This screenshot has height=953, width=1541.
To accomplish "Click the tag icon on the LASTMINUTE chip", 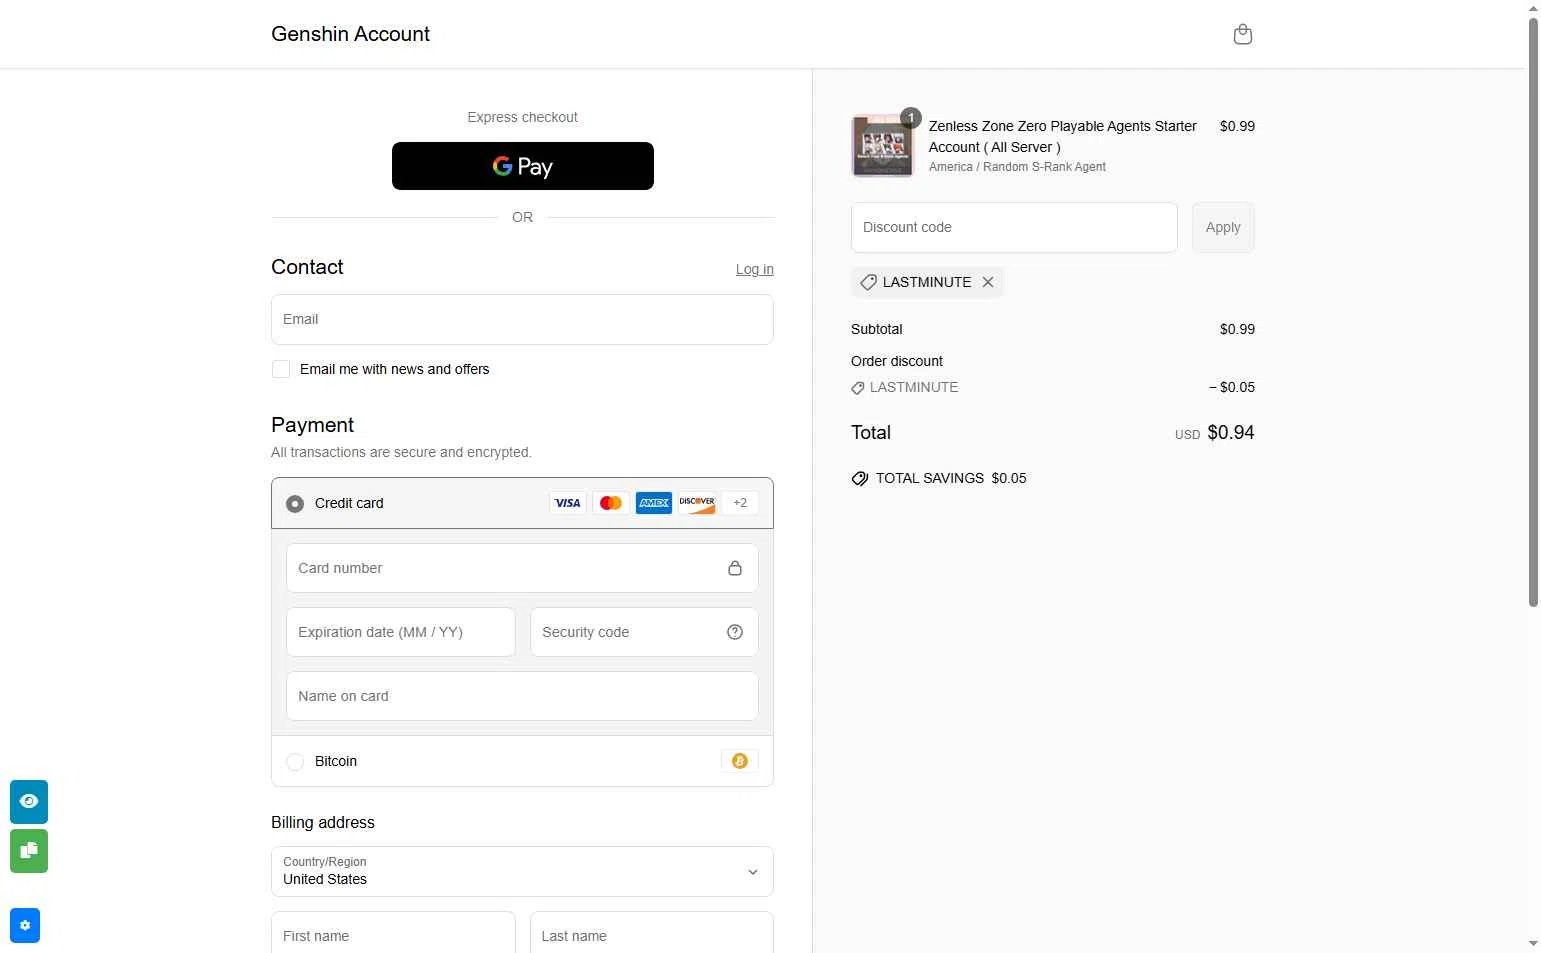I will (868, 282).
